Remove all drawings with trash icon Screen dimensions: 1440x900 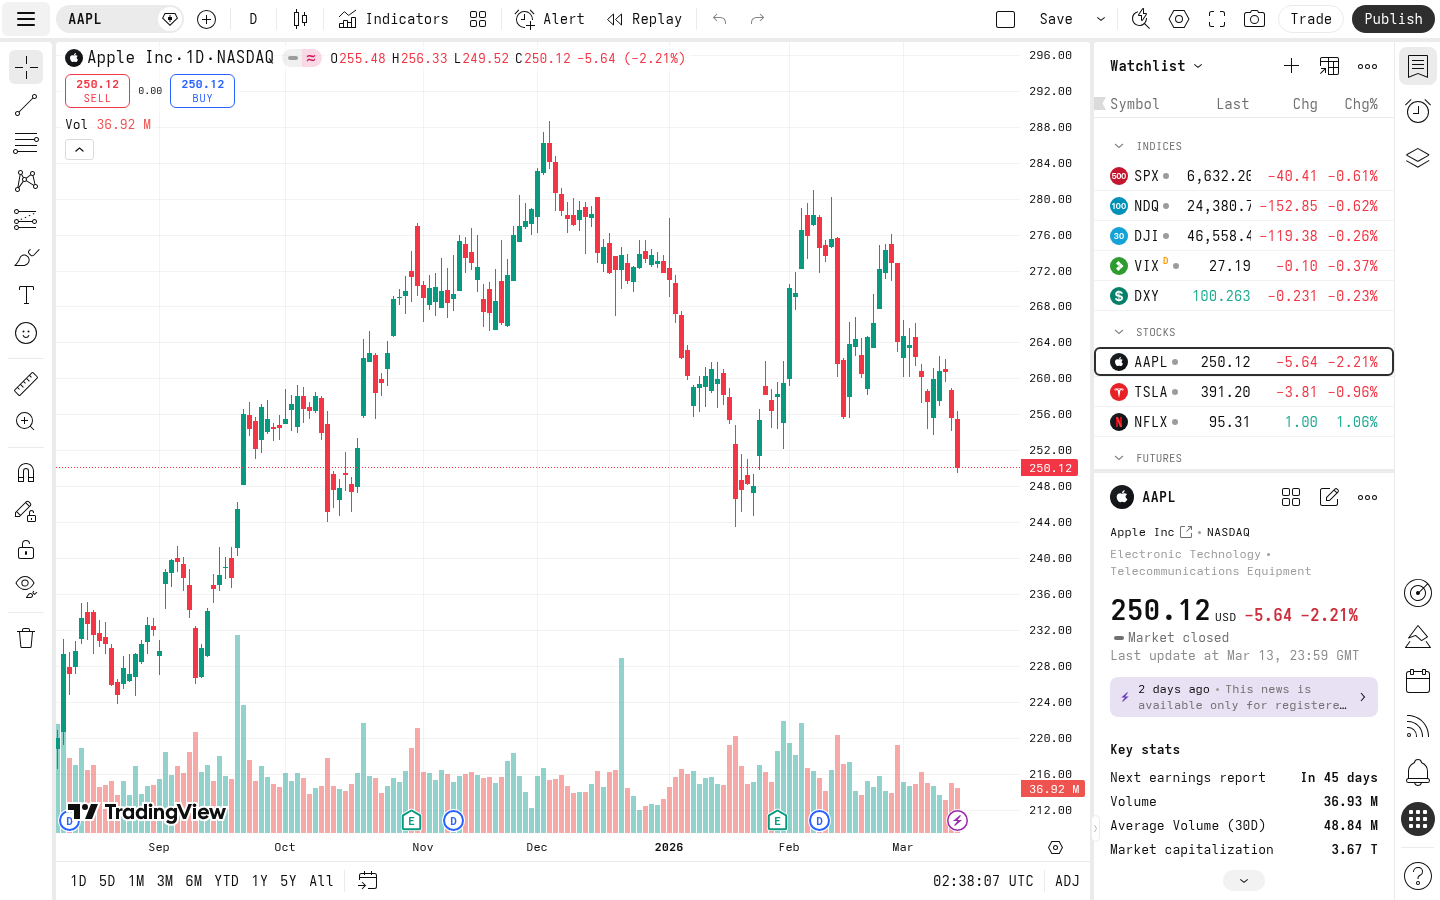[25, 637]
